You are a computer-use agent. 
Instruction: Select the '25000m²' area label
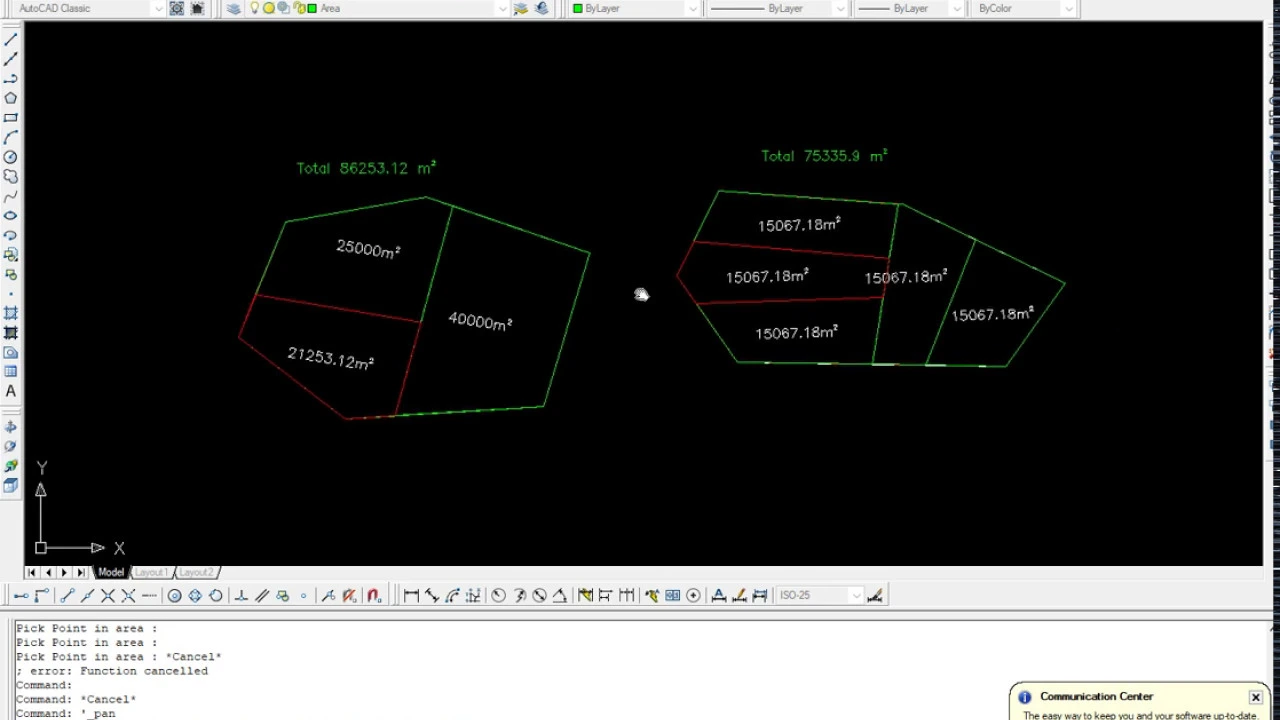pos(368,249)
